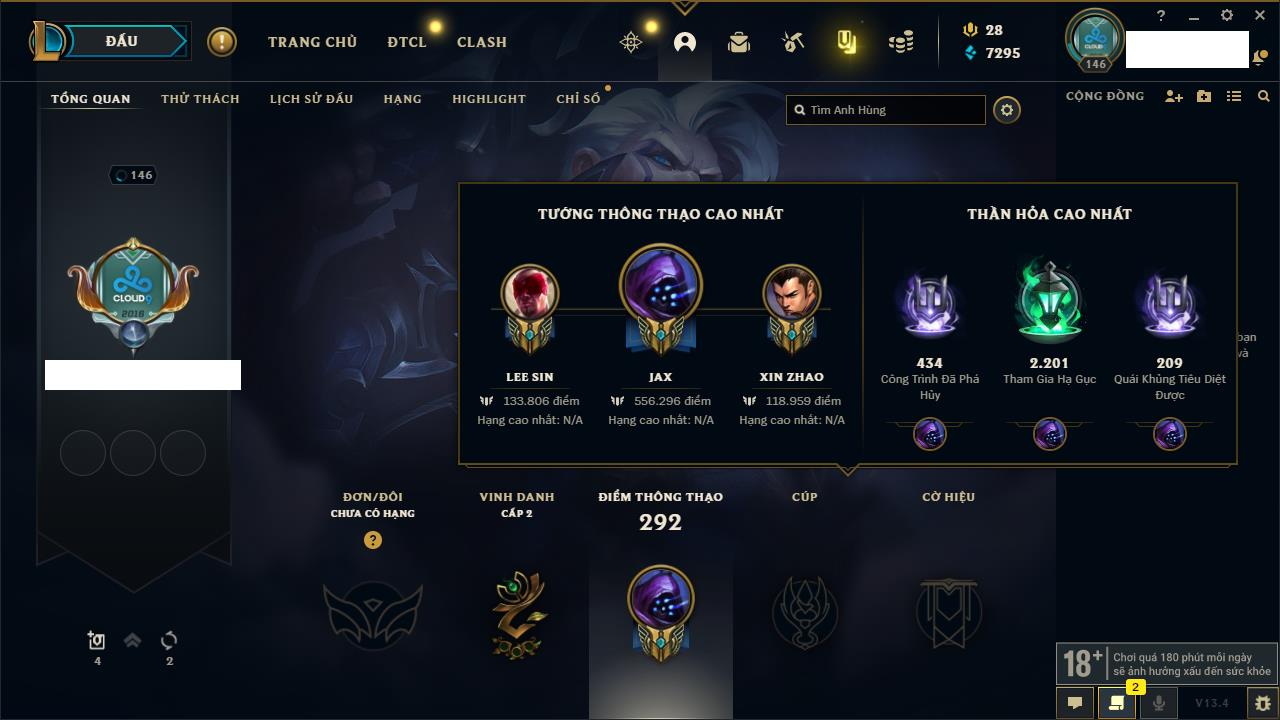Image resolution: width=1280 pixels, height=720 pixels.
Task: Open the missions exclamation icon
Action: pyautogui.click(x=222, y=42)
